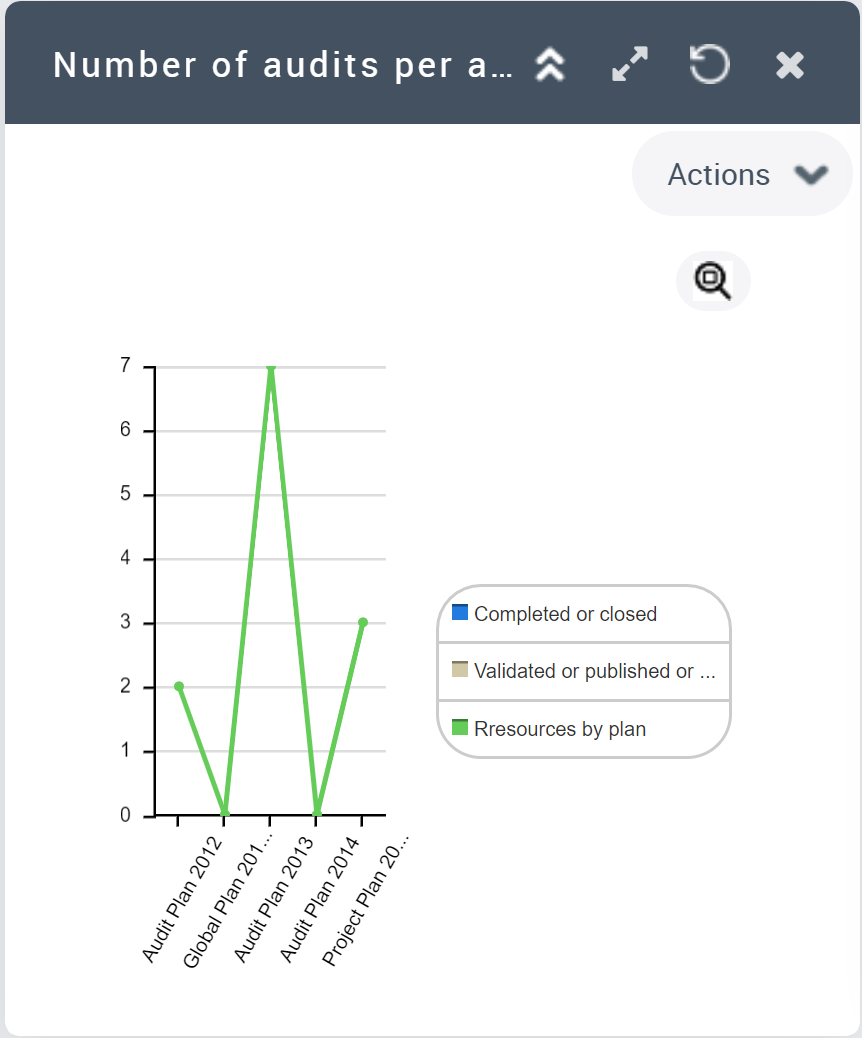This screenshot has width=862, height=1038.
Task: Click the Audit Plan 2012 data point
Action: pos(178,687)
